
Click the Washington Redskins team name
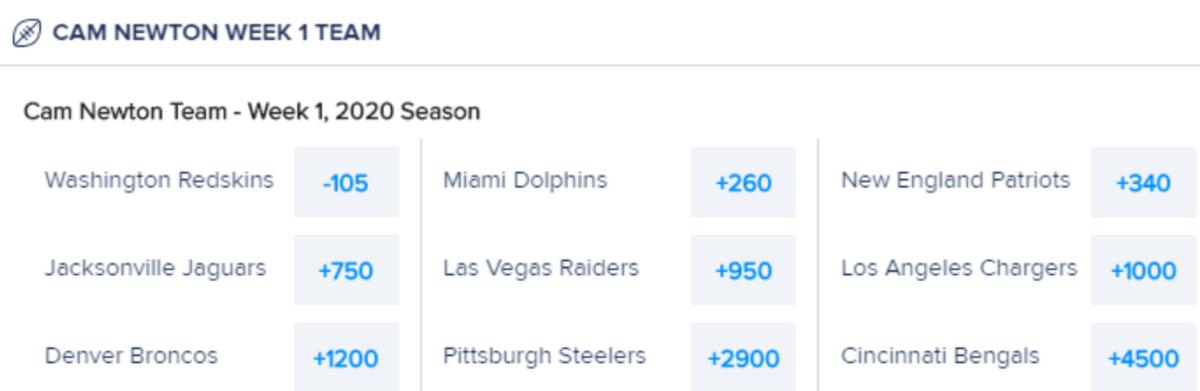(x=160, y=181)
